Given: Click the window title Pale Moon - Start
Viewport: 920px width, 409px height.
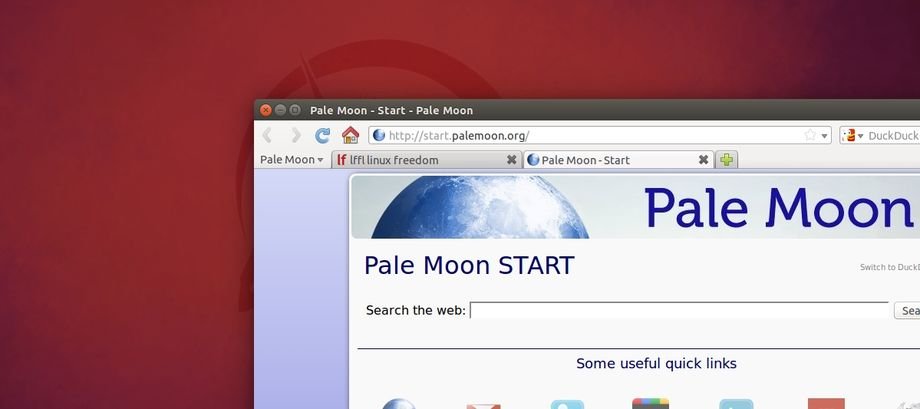Looking at the screenshot, I should (x=391, y=110).
